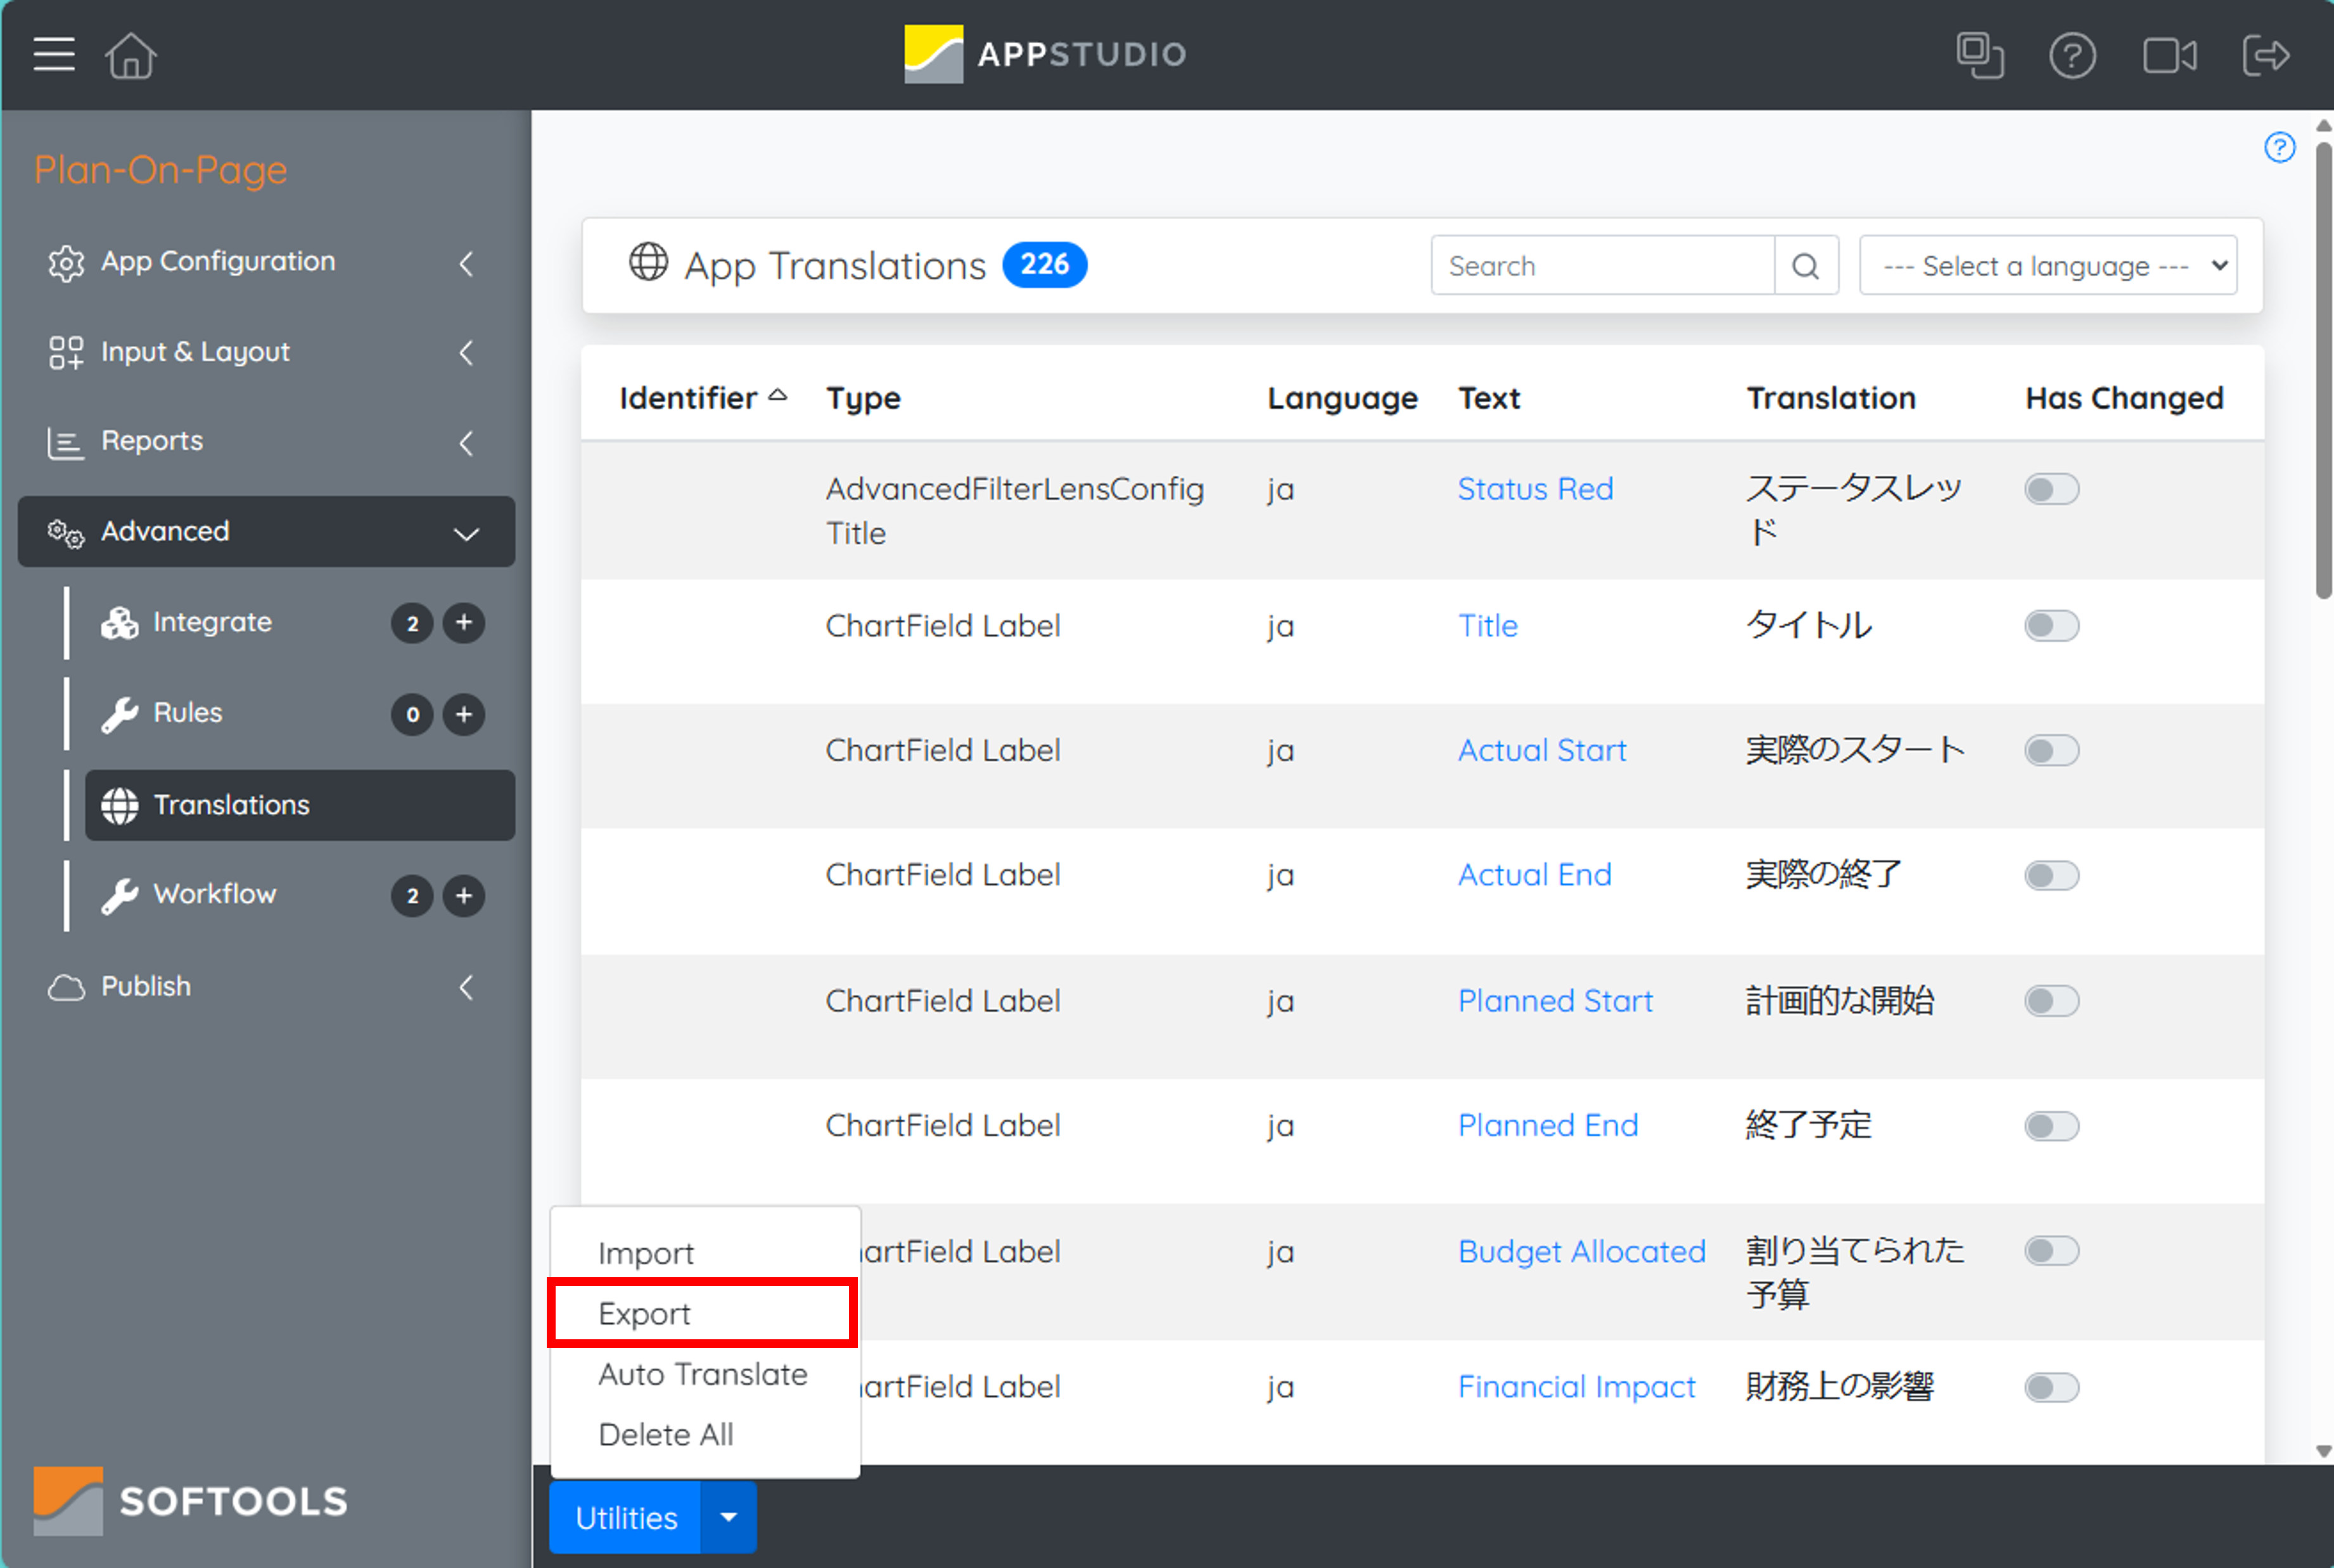
Task: Click the vertical scrollbar thumb
Action: 2323,370
